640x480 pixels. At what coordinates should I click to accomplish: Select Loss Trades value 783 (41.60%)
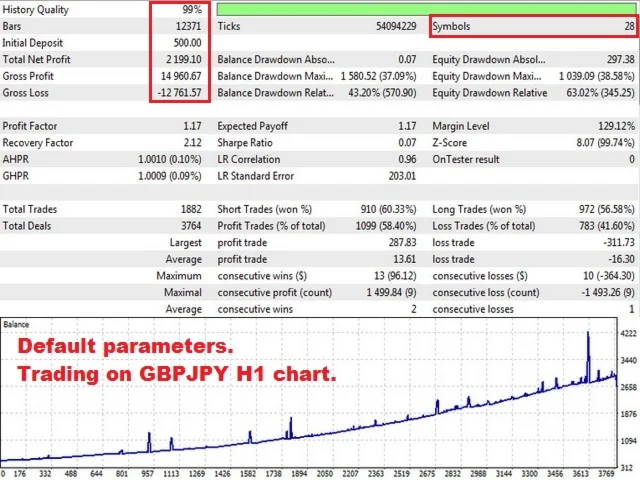(607, 226)
